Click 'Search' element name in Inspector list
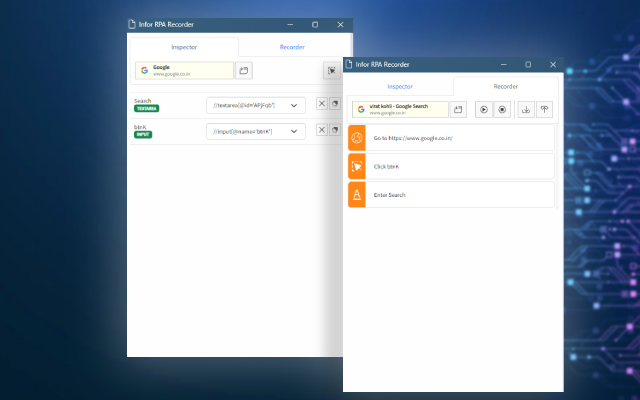640x400 pixels. [x=142, y=101]
